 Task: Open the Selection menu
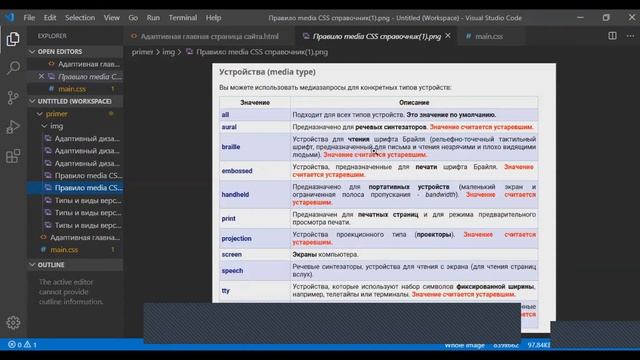click(x=80, y=18)
